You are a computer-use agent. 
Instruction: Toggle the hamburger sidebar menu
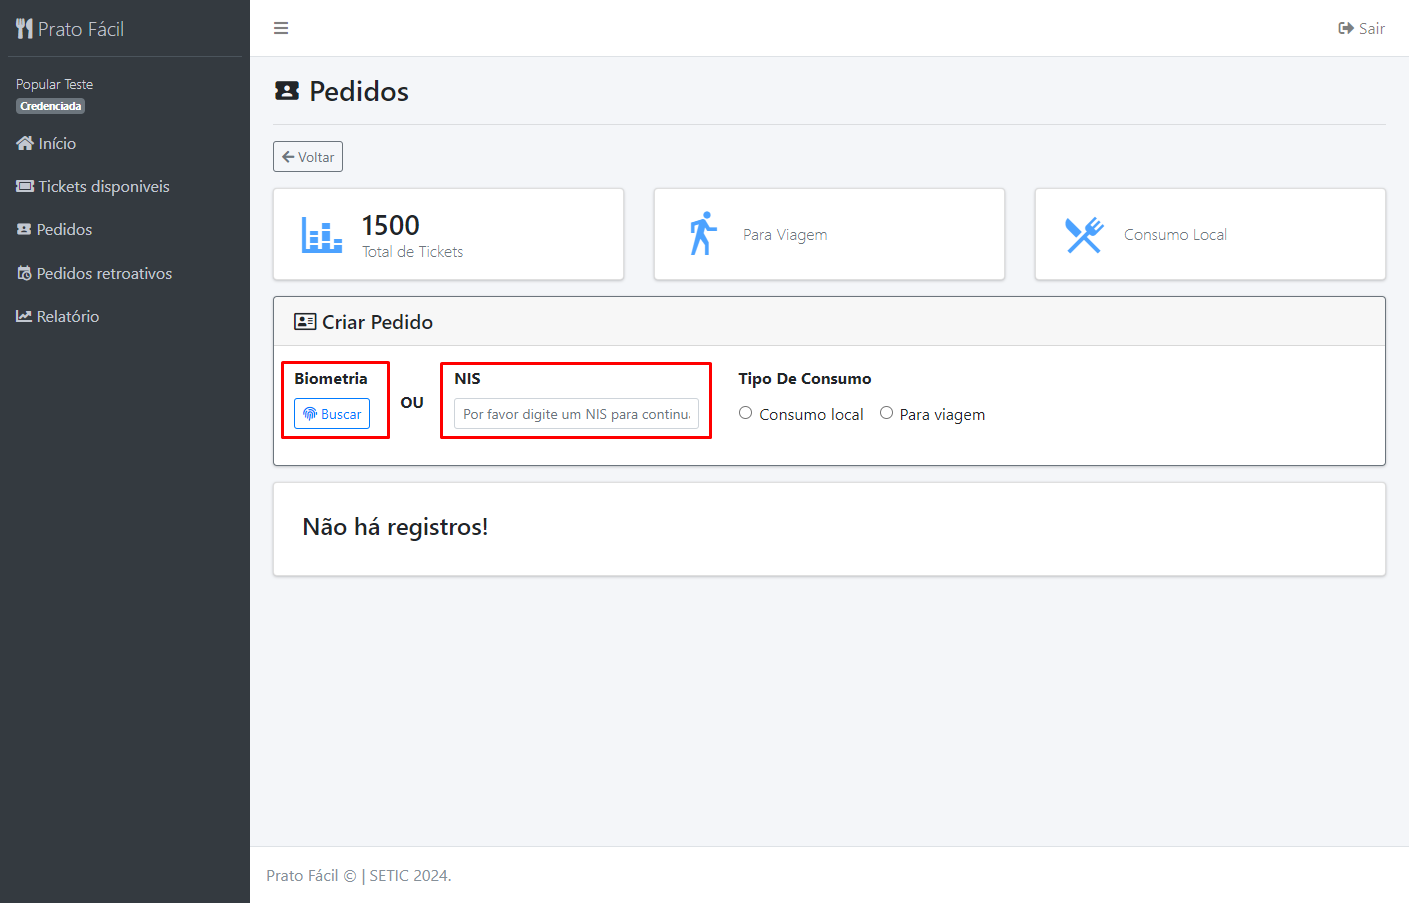(281, 28)
